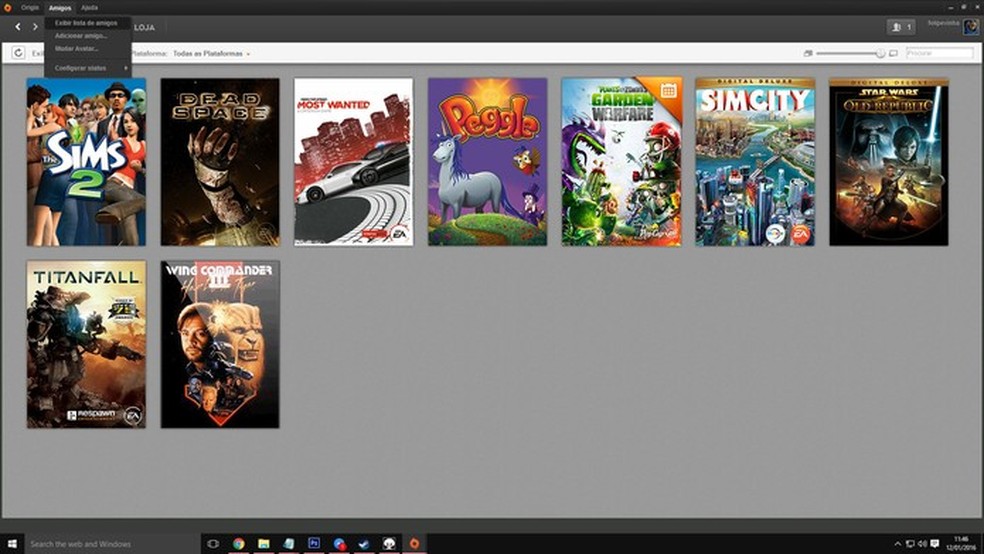Switch to the LOJA tab
This screenshot has width=984, height=554.
144,27
